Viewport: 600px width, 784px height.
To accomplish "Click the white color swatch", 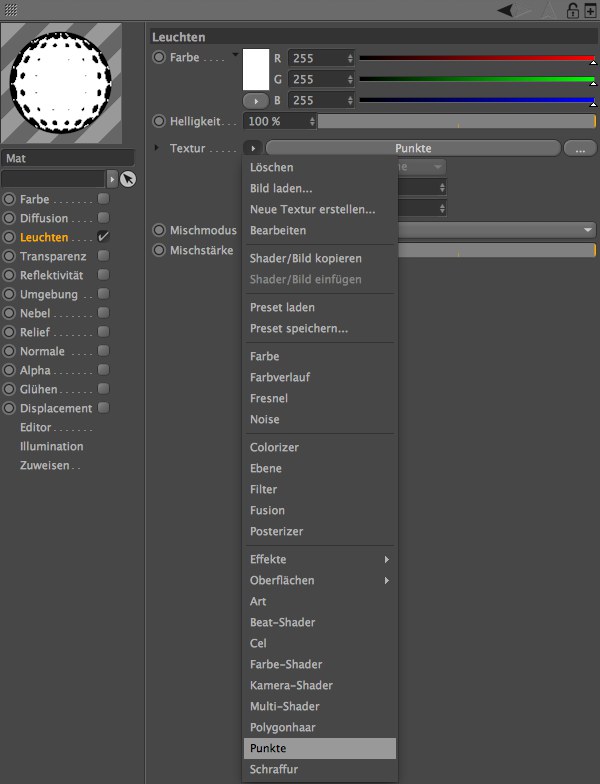I will point(258,68).
